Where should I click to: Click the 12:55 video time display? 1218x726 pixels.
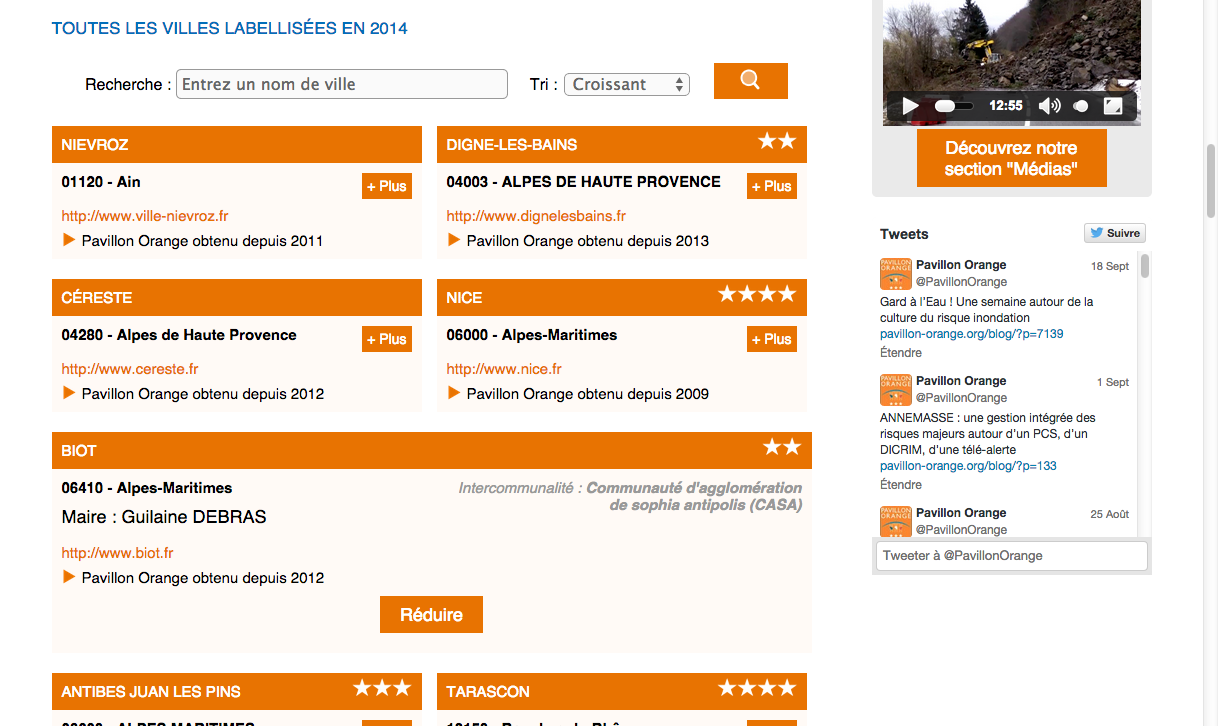1006,105
